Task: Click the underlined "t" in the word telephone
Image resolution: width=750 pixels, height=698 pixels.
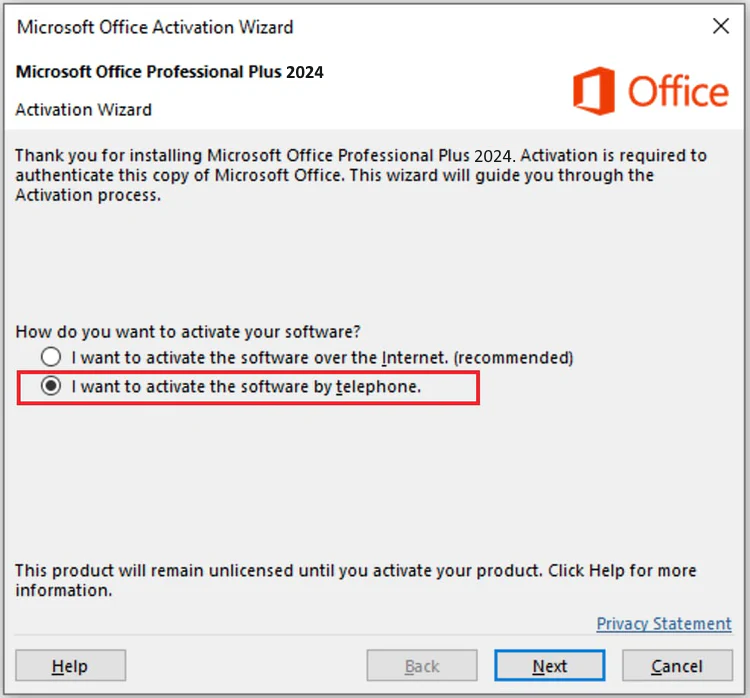Action: click(x=340, y=386)
